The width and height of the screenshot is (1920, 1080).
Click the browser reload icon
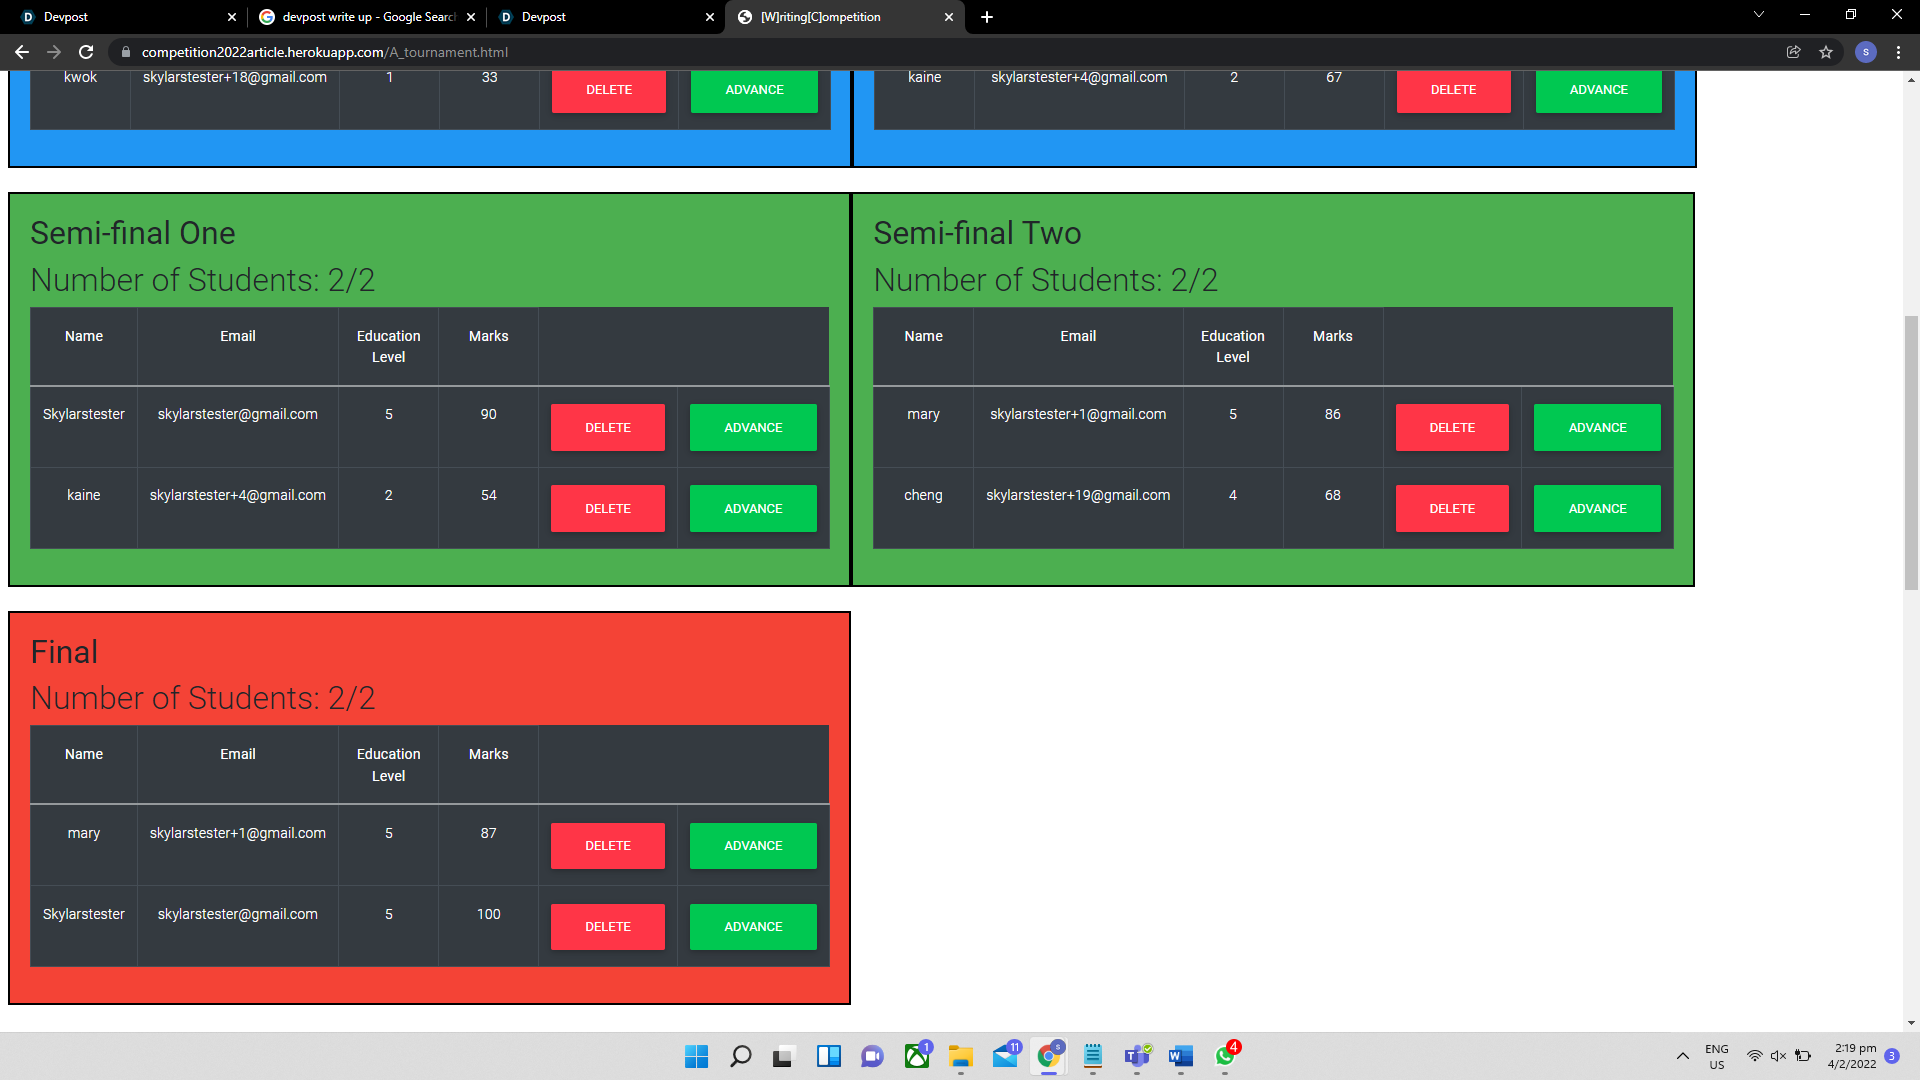pos(86,52)
